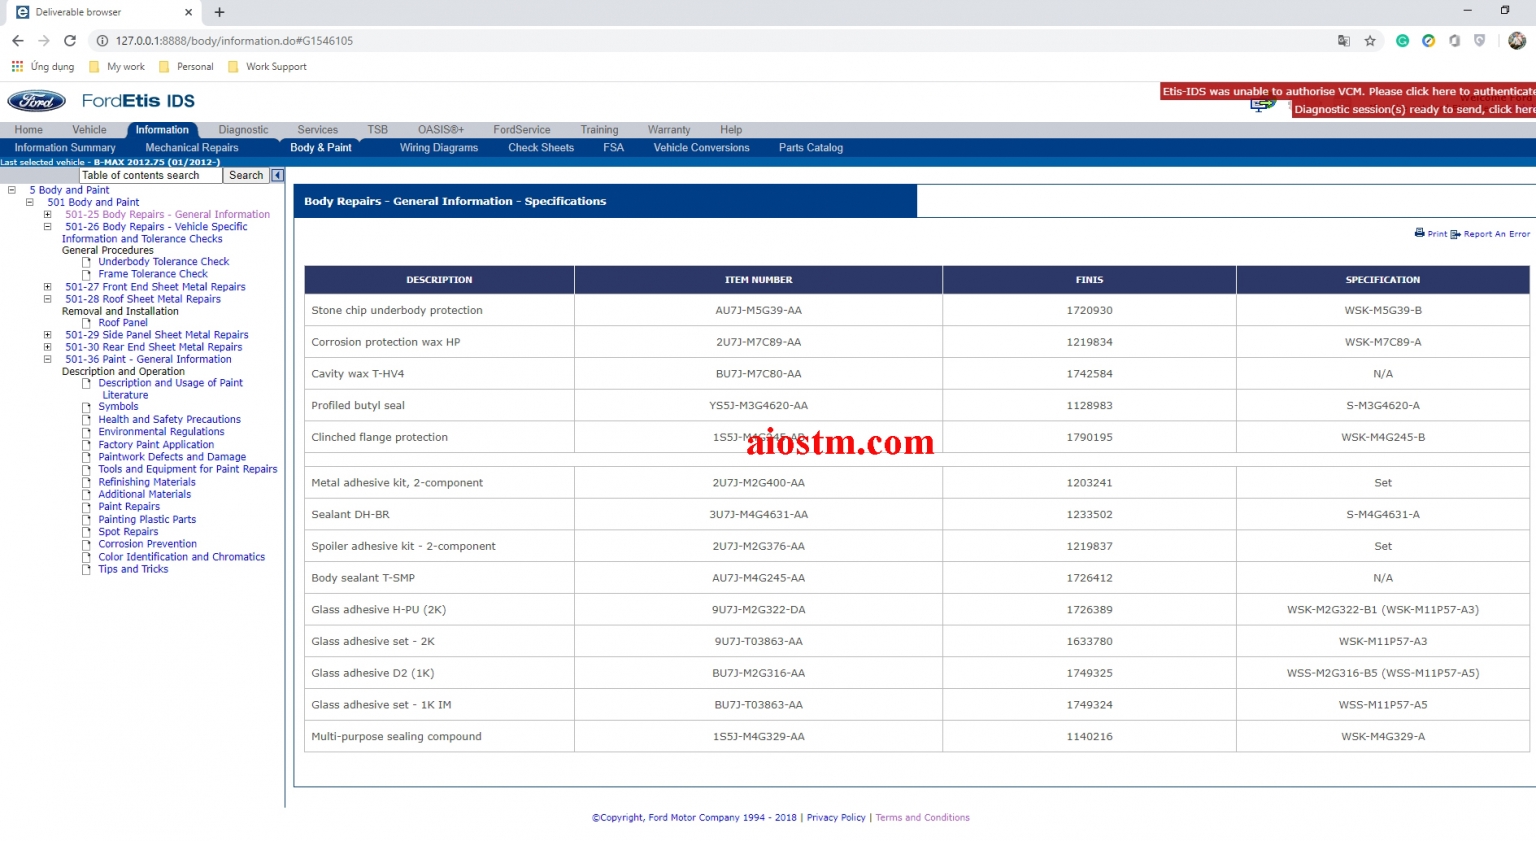Open the pencil-circle extension icon
The image size is (1536, 841).
[x=1428, y=41]
